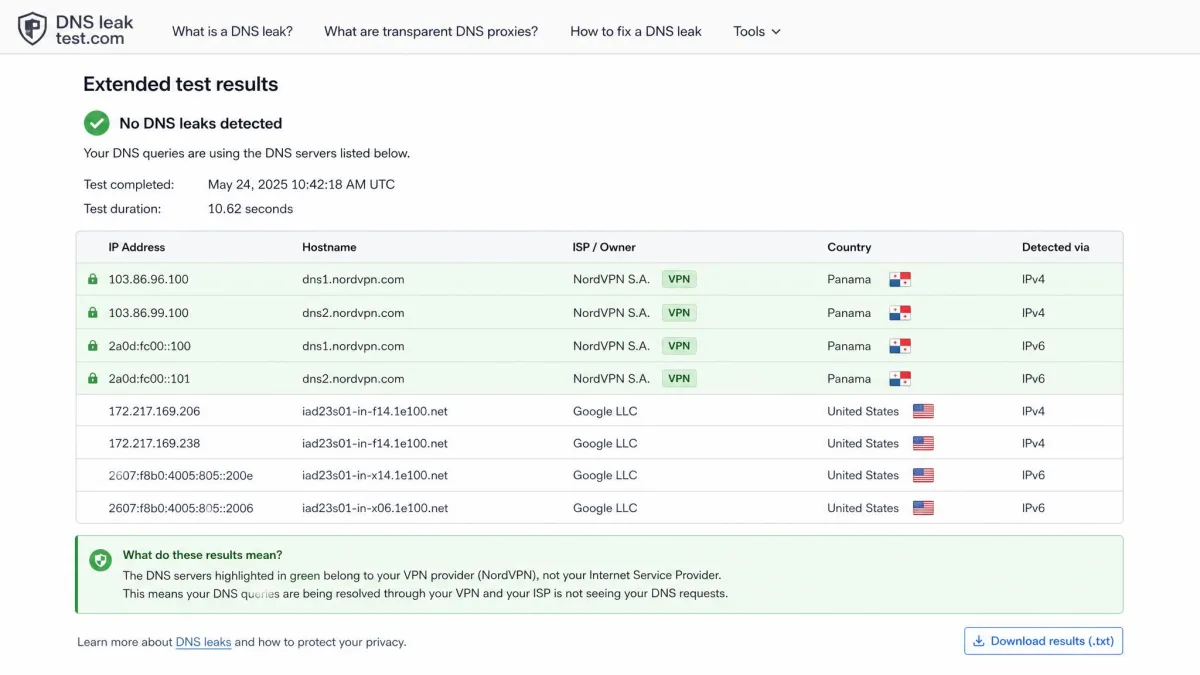Click the lock icon beside 2a0d:fc00::101
1200x675 pixels.
click(x=93, y=379)
